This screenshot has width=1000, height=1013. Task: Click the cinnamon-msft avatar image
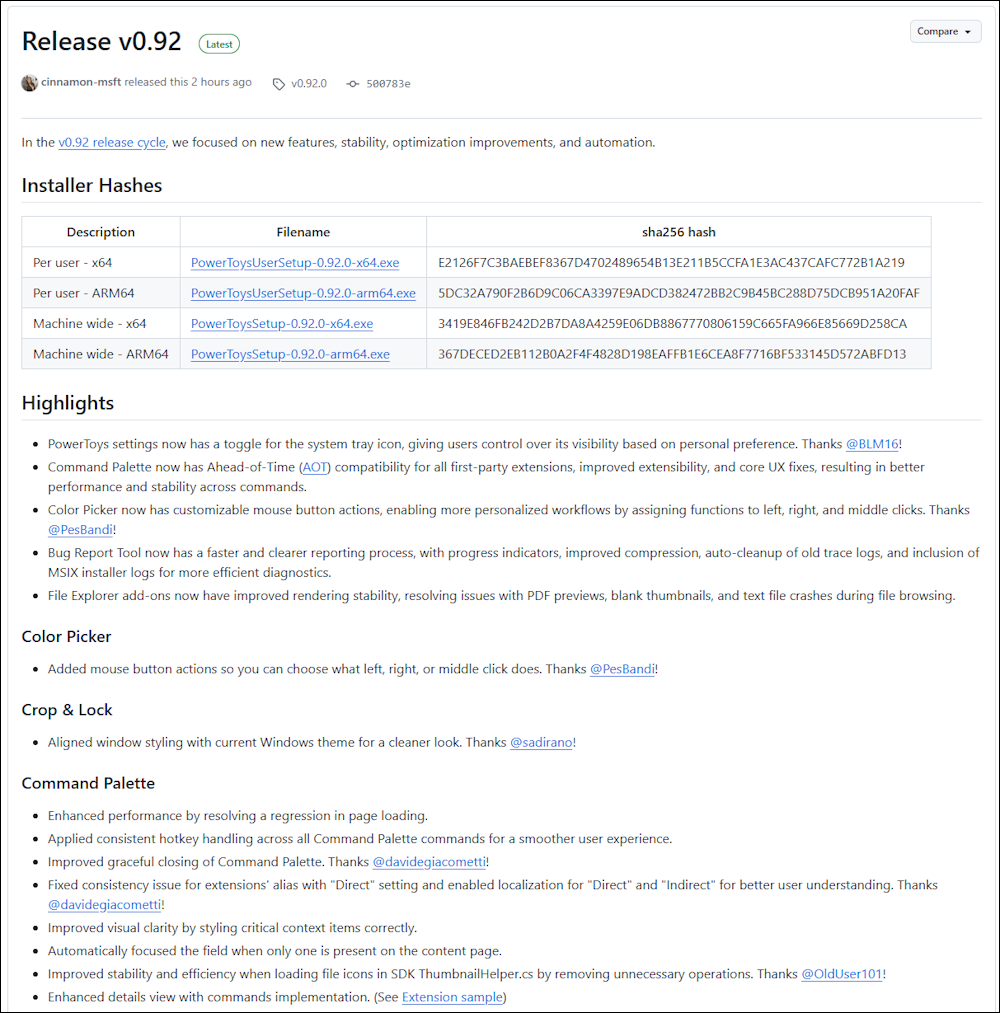click(30, 83)
